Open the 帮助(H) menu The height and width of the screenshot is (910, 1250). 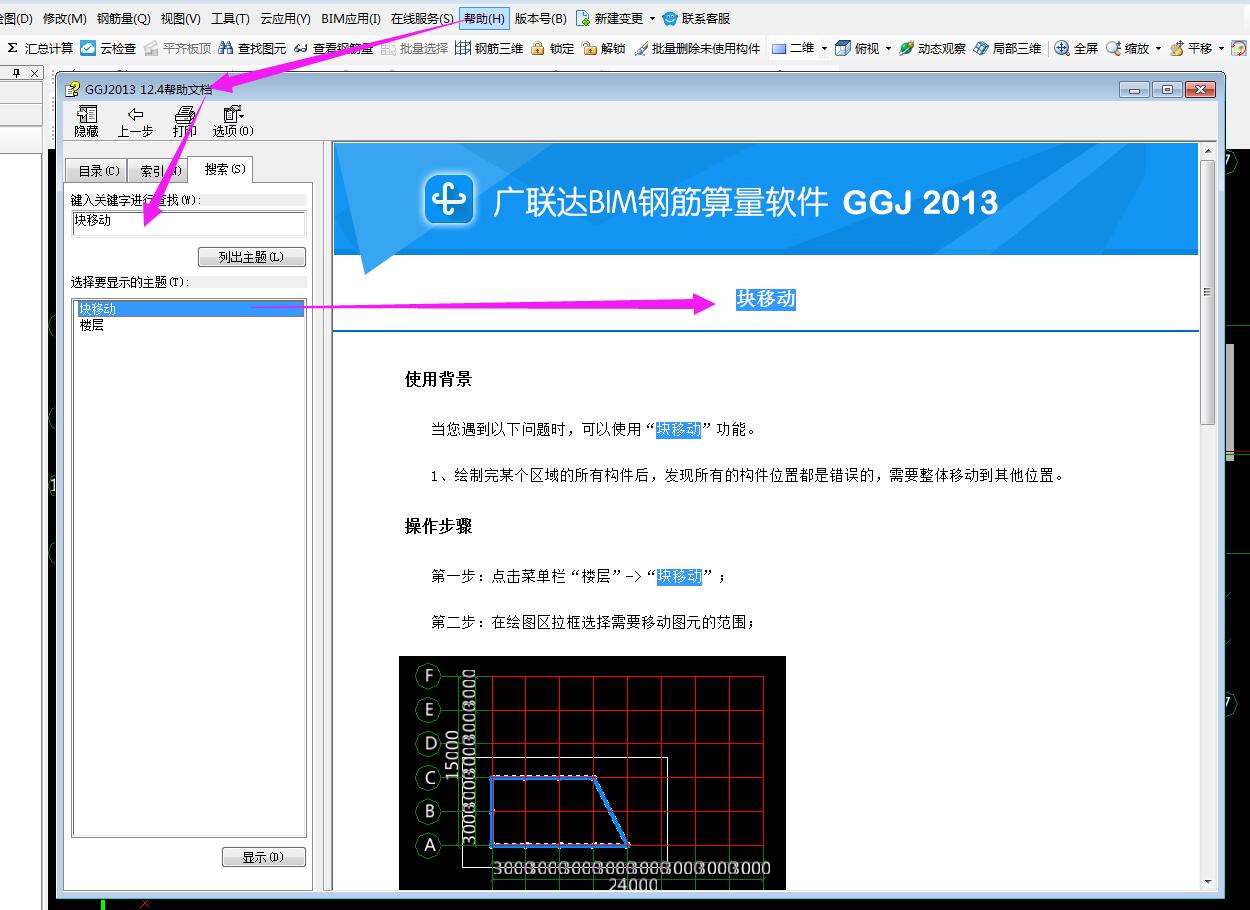coord(484,18)
